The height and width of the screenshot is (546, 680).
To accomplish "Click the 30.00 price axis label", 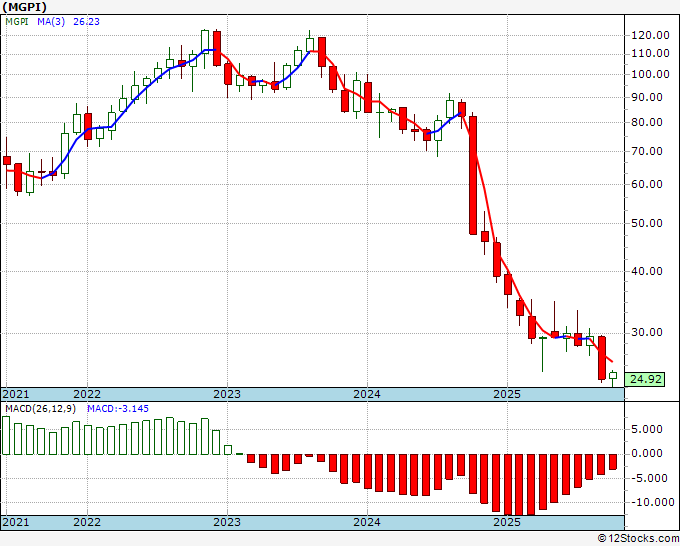I will coord(647,333).
